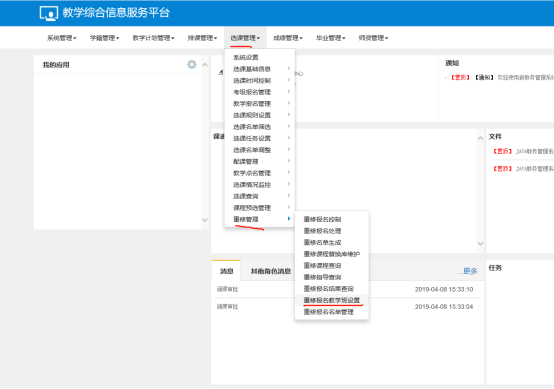Expand 选课任务设置 submenu
Viewport: 554px width, 389px height.
click(x=260, y=138)
